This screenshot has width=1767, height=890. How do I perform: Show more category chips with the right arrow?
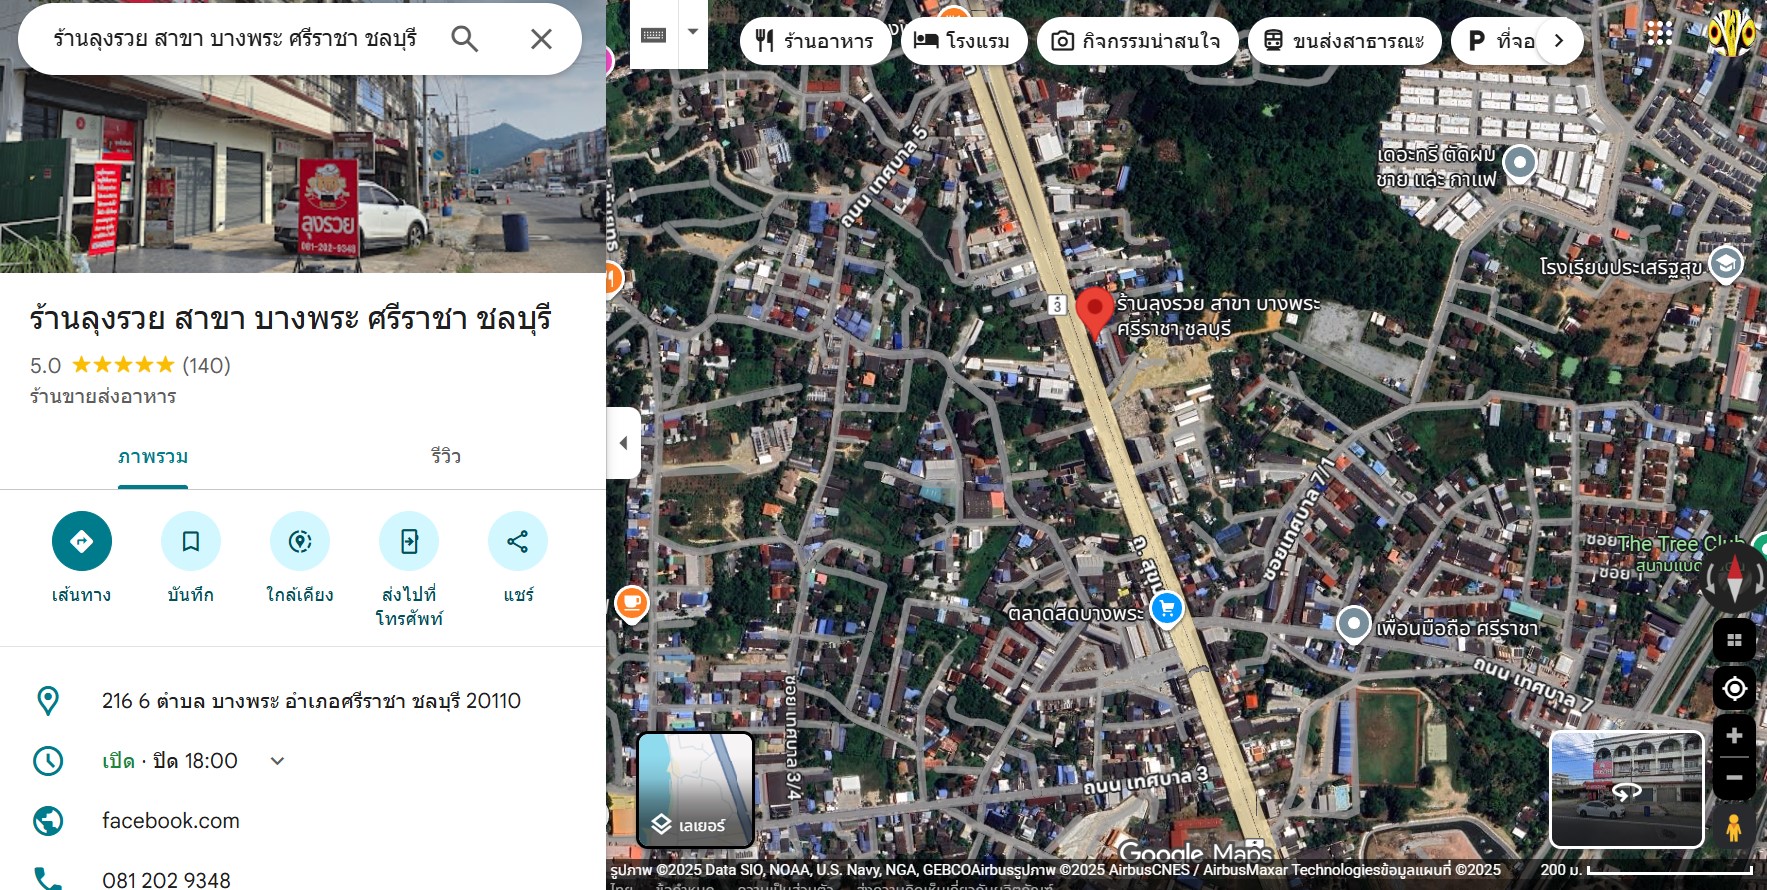tap(1559, 41)
